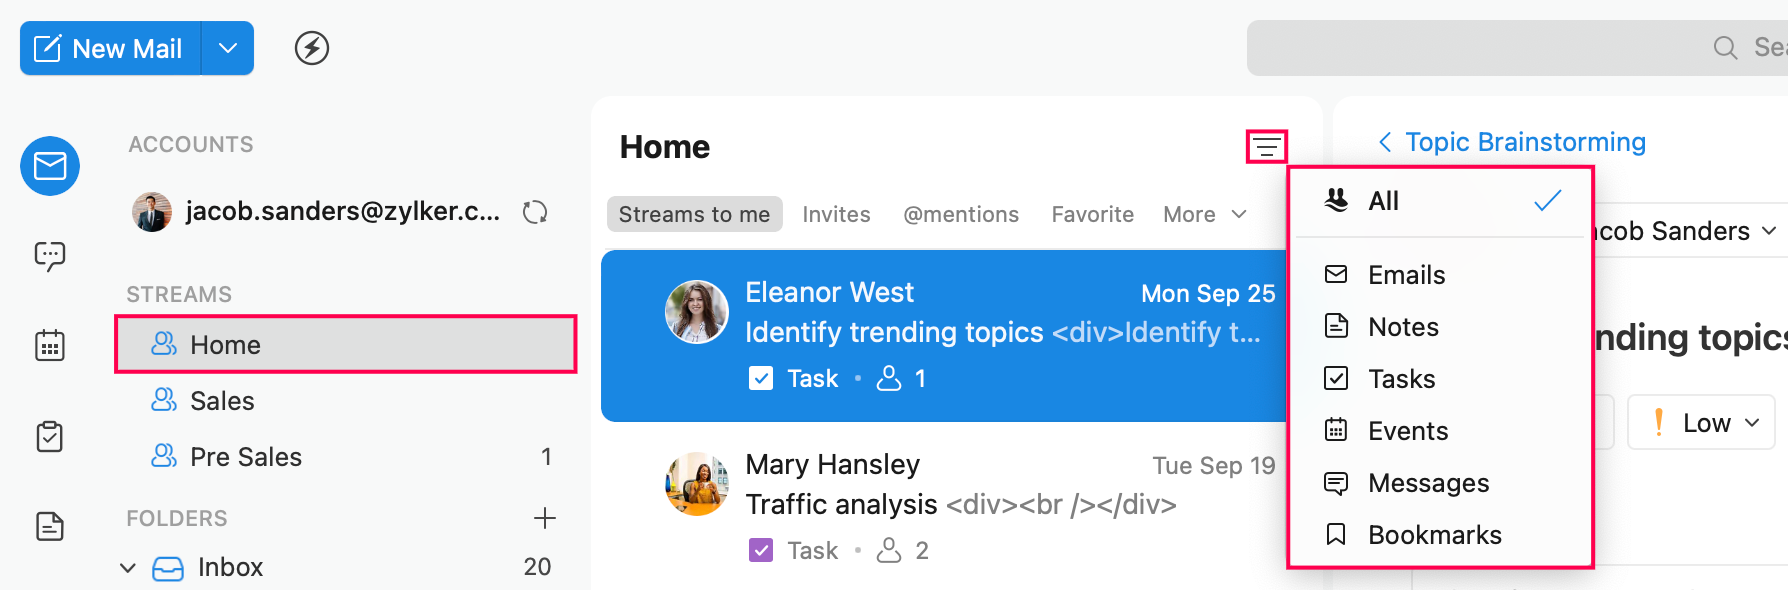
Task: Check Eleanor West's task checkbox
Action: tap(761, 378)
